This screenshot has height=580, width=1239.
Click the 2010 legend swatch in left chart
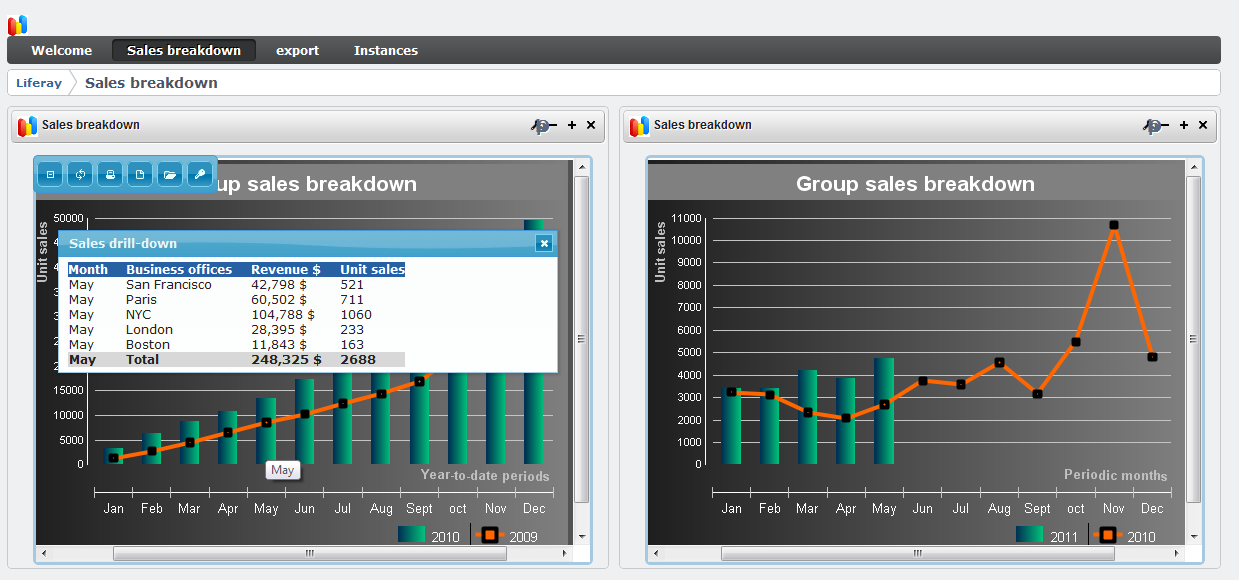coord(412,535)
